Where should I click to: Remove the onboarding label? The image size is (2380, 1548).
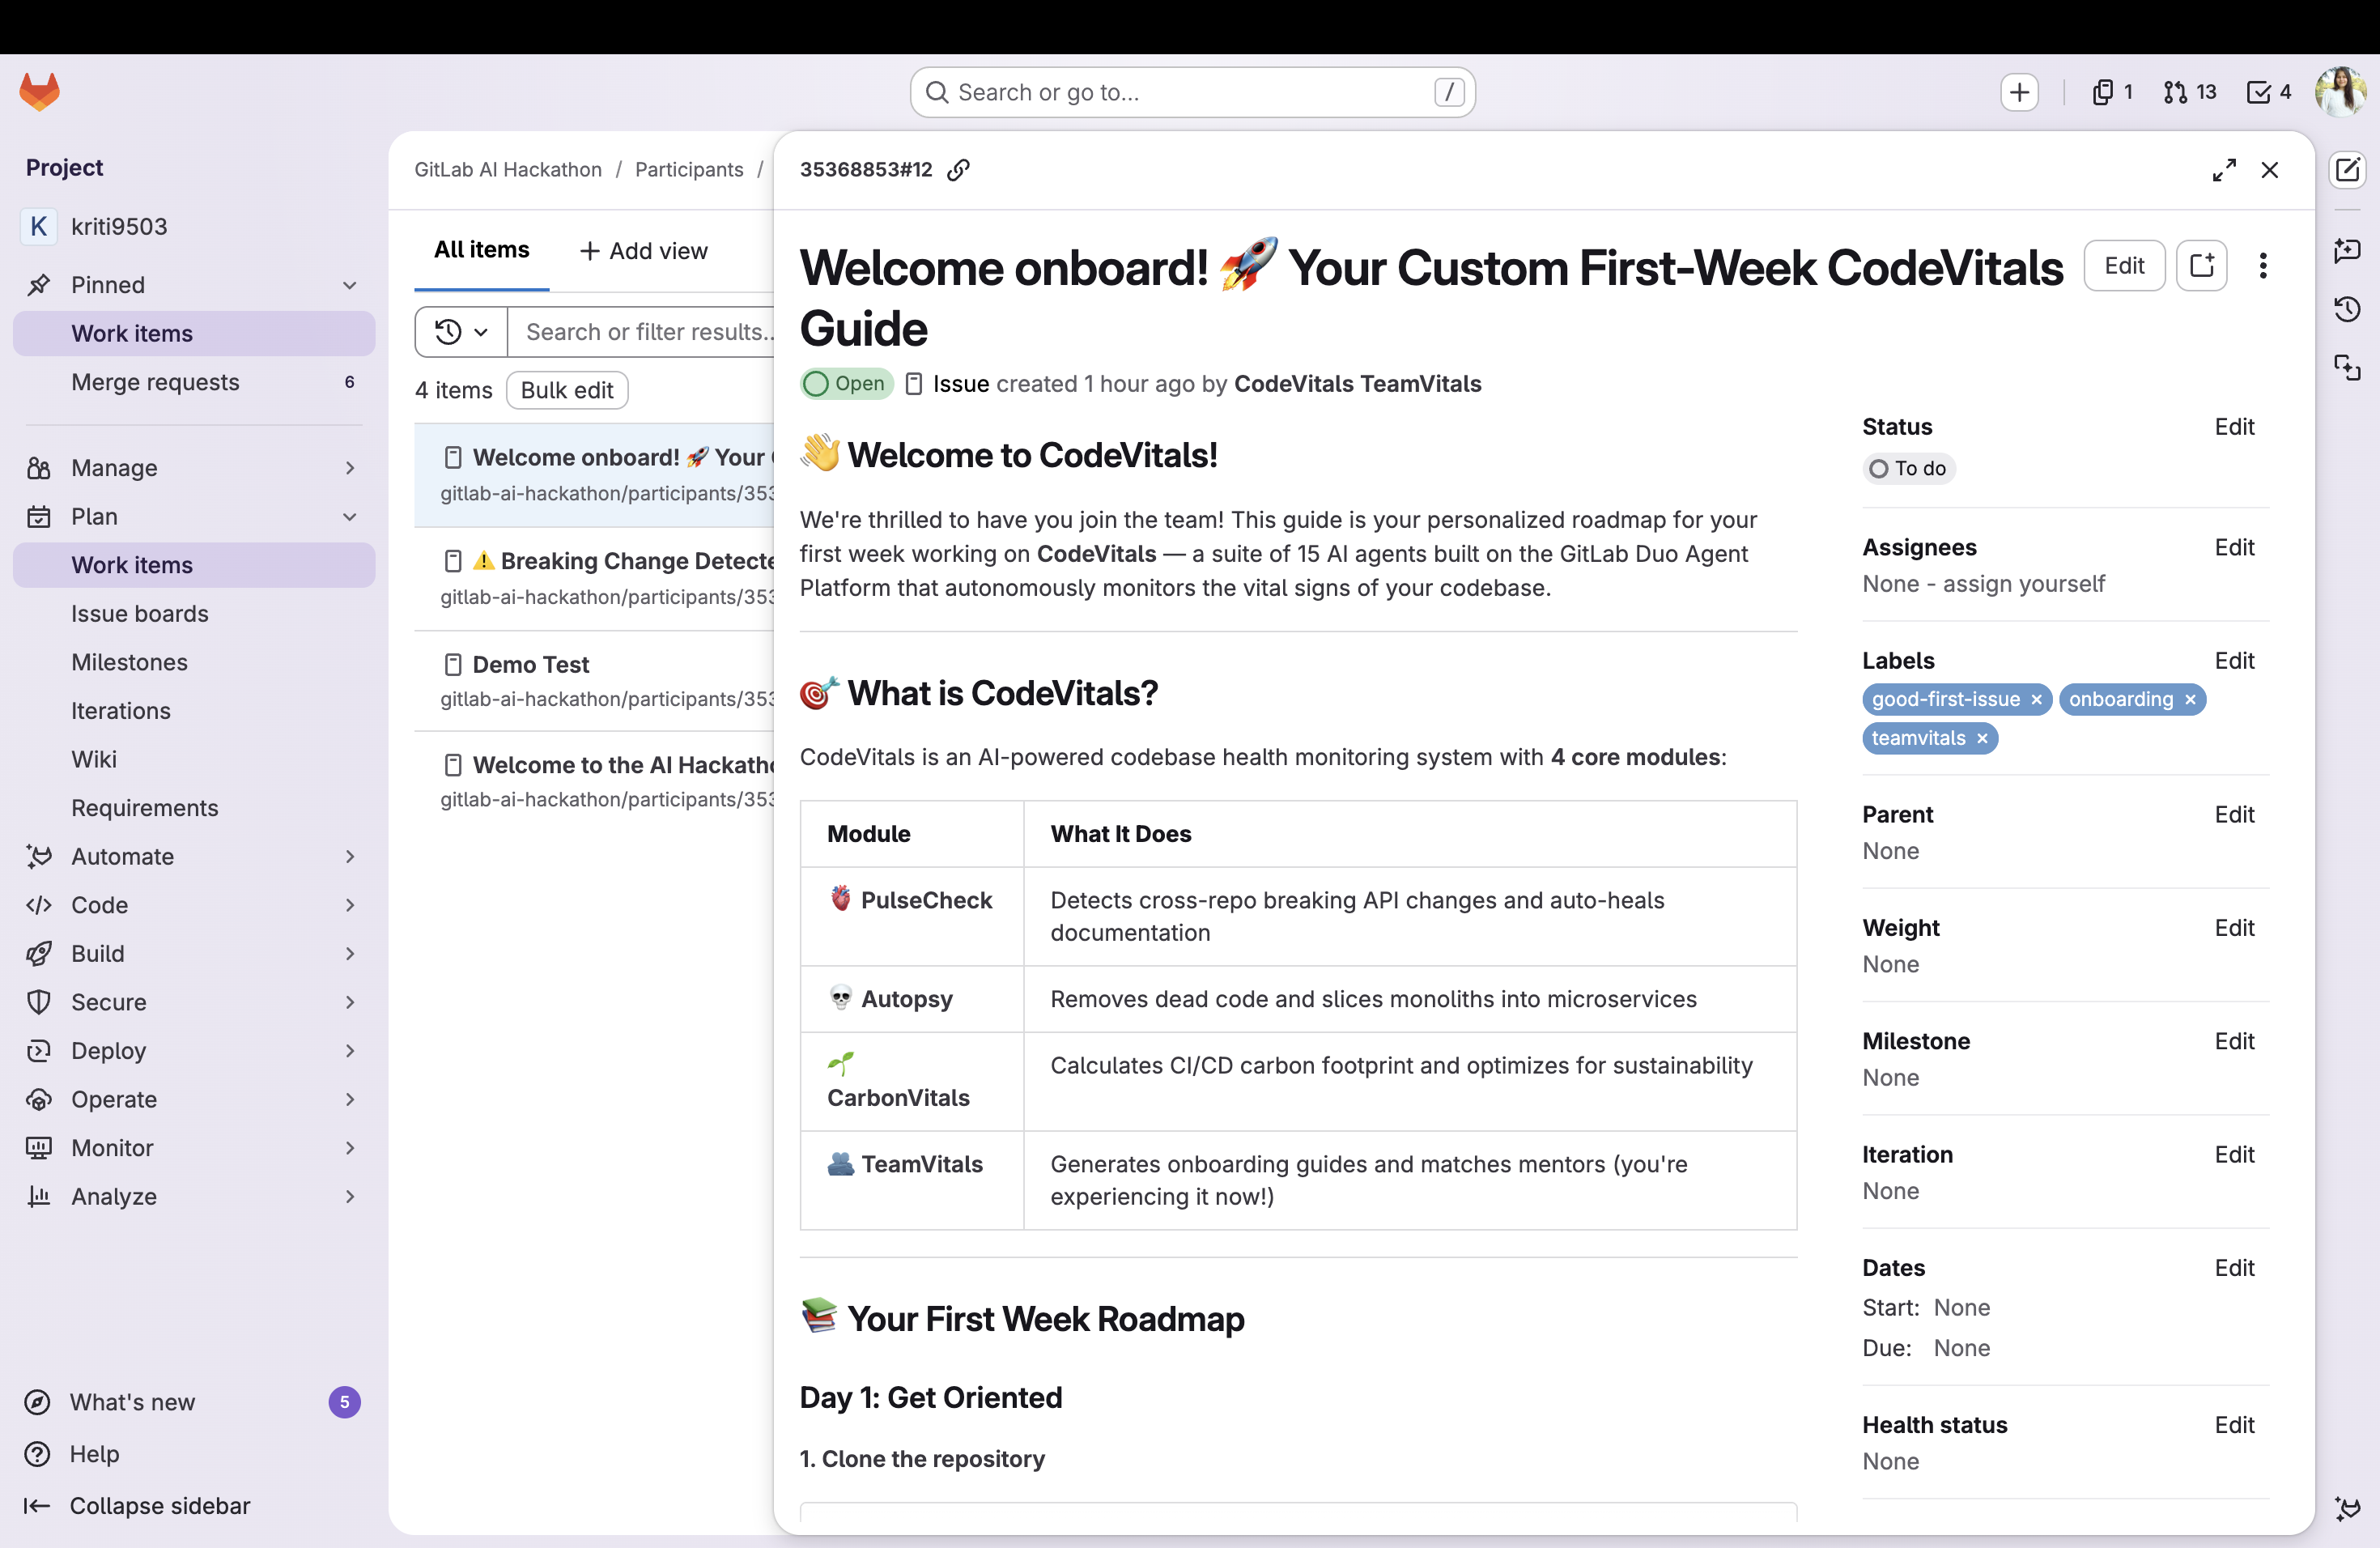pos(2190,700)
